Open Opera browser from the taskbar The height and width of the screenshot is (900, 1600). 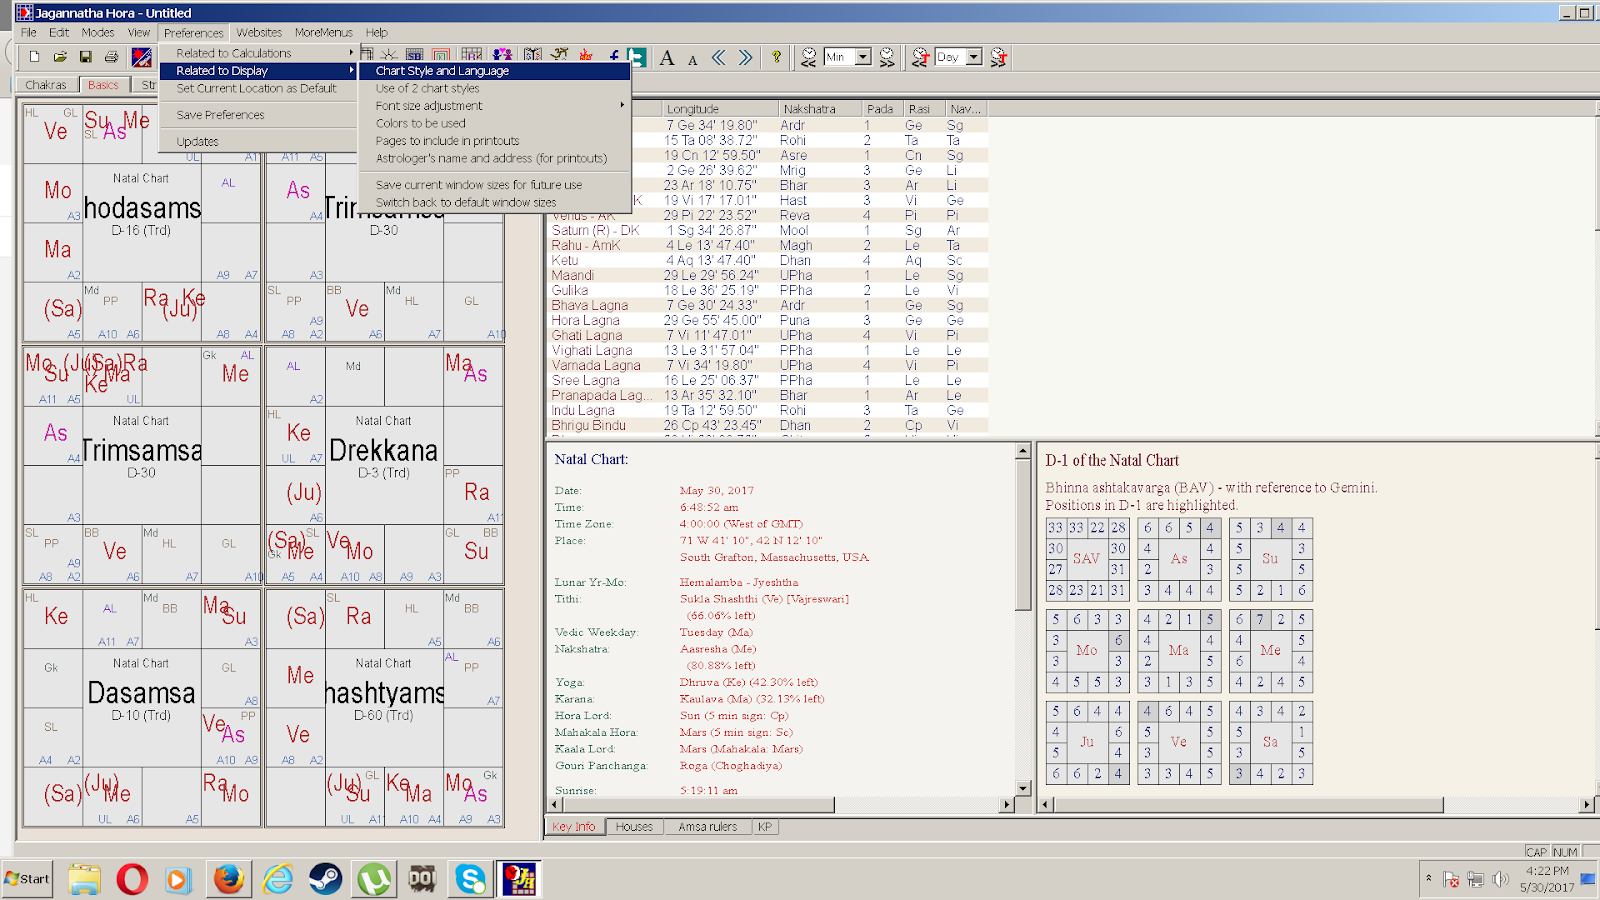[x=132, y=879]
